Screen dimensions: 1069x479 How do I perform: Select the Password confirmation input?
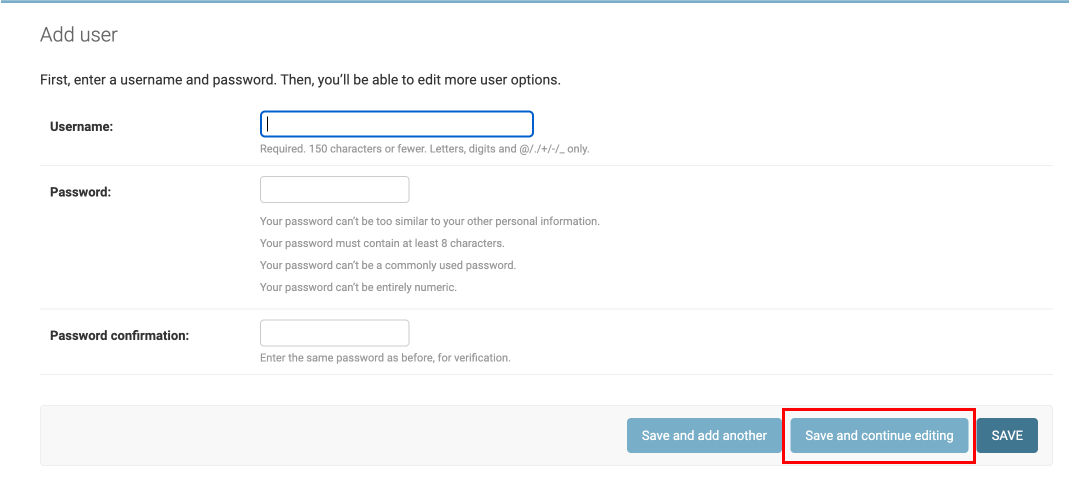point(334,333)
